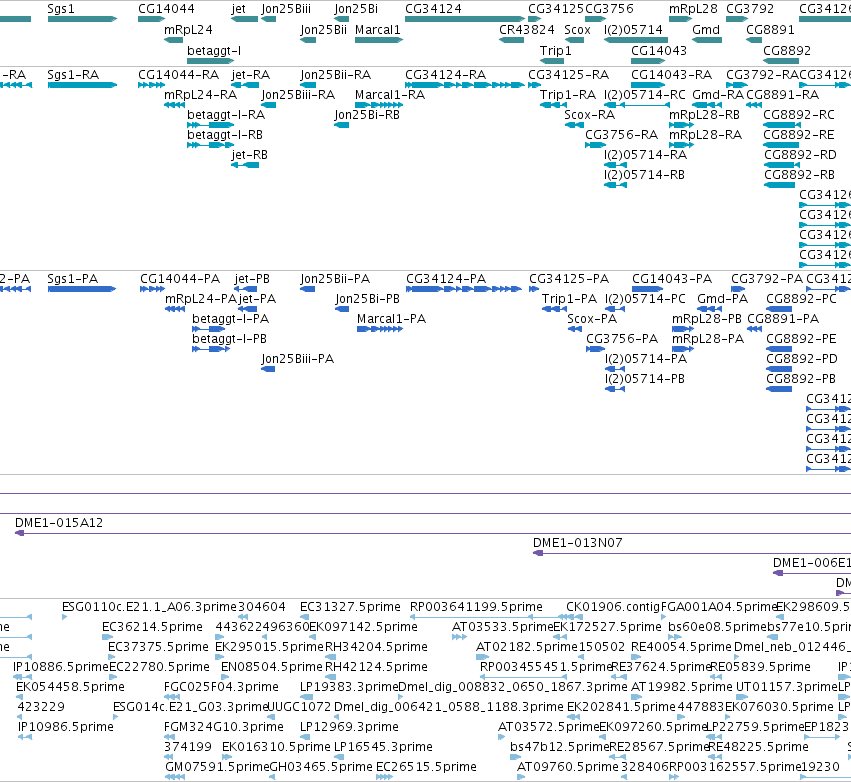Click the CG34124 gene bar
Image resolution: width=851 pixels, height=782 pixels.
tap(465, 19)
